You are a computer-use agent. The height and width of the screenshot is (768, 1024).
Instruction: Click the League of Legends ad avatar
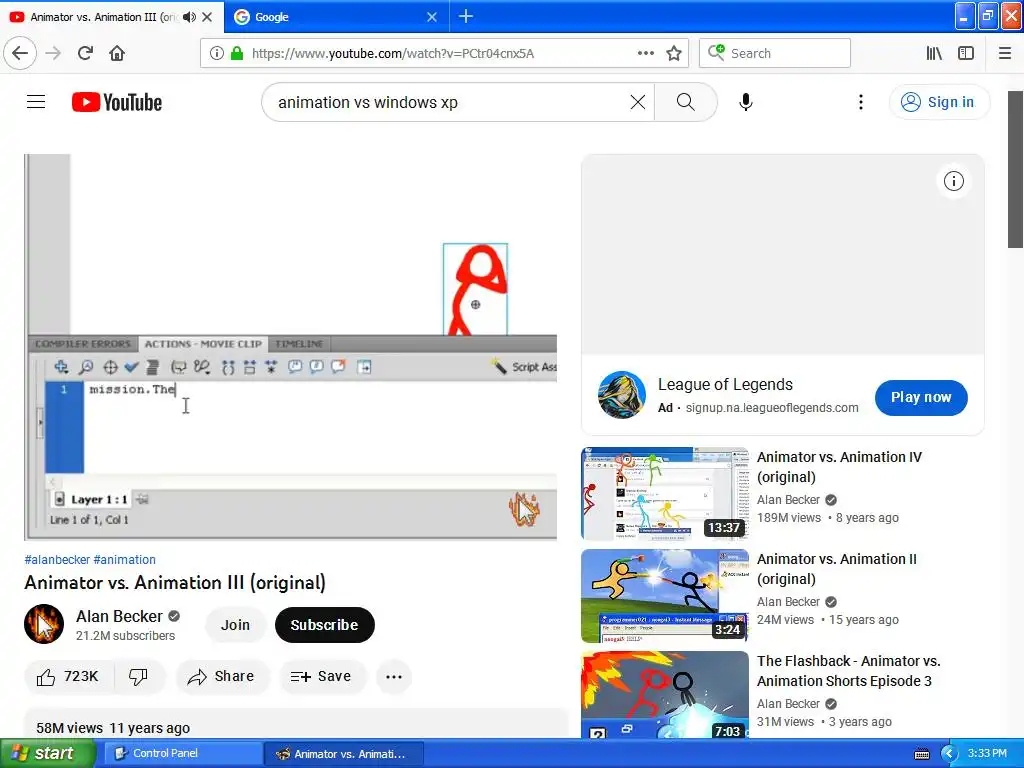[622, 395]
